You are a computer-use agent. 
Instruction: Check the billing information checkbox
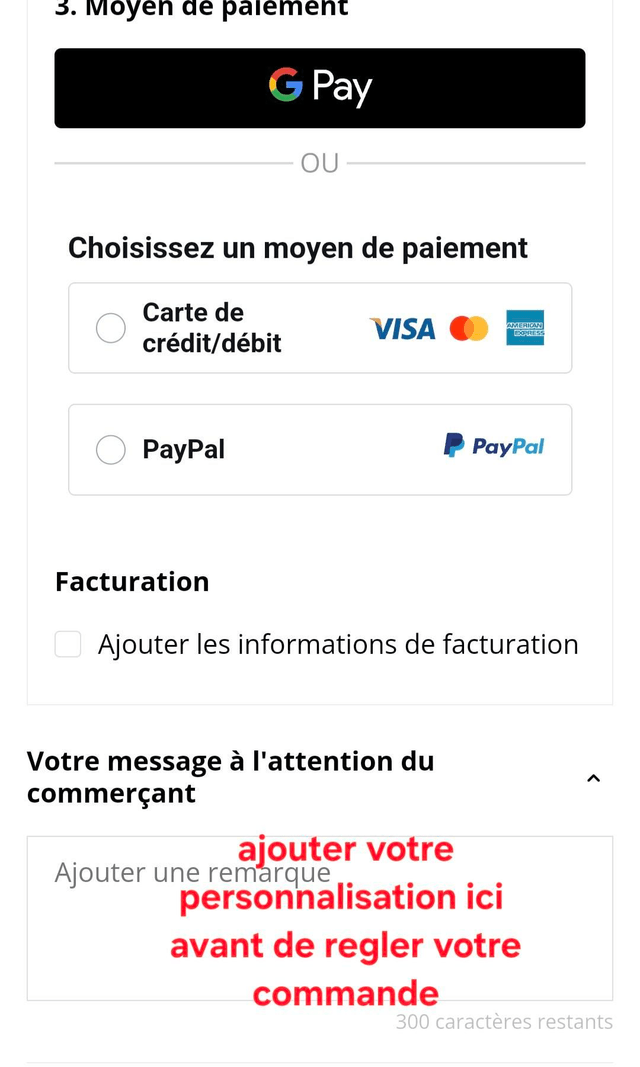[68, 644]
